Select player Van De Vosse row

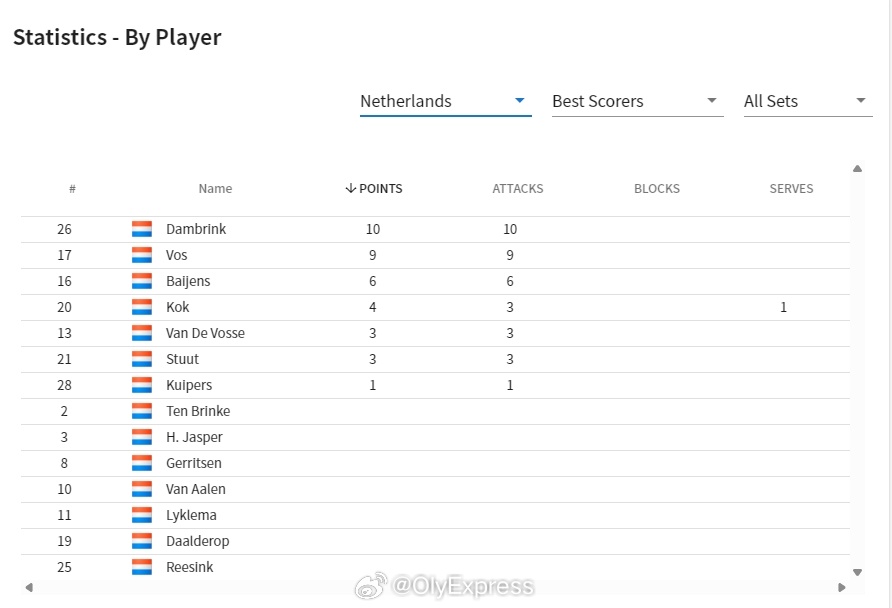coord(435,333)
